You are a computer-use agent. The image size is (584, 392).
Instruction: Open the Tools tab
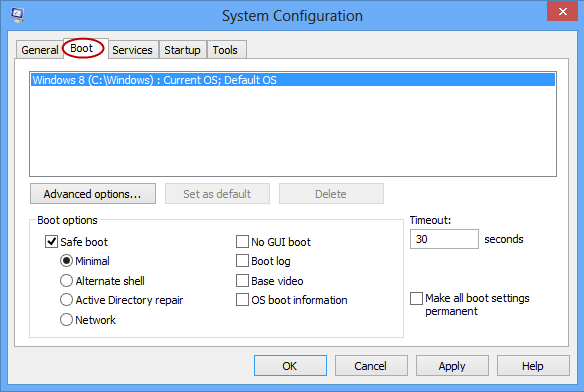(225, 50)
